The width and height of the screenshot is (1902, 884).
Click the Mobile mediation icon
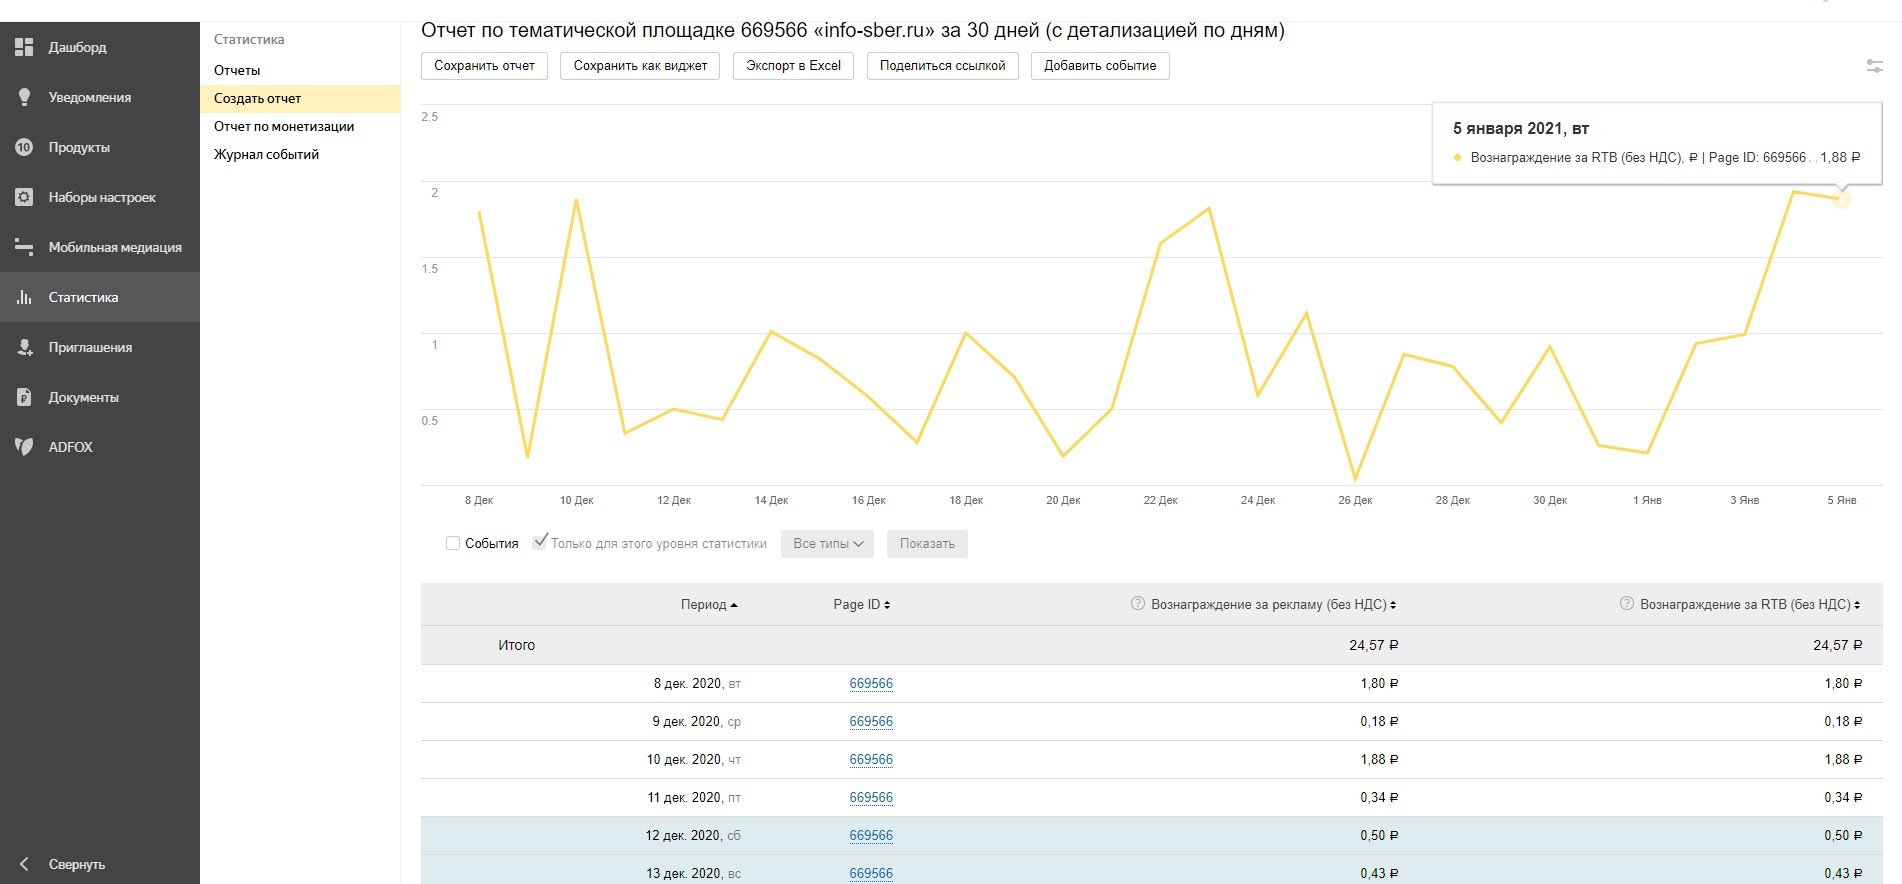pyautogui.click(x=24, y=247)
